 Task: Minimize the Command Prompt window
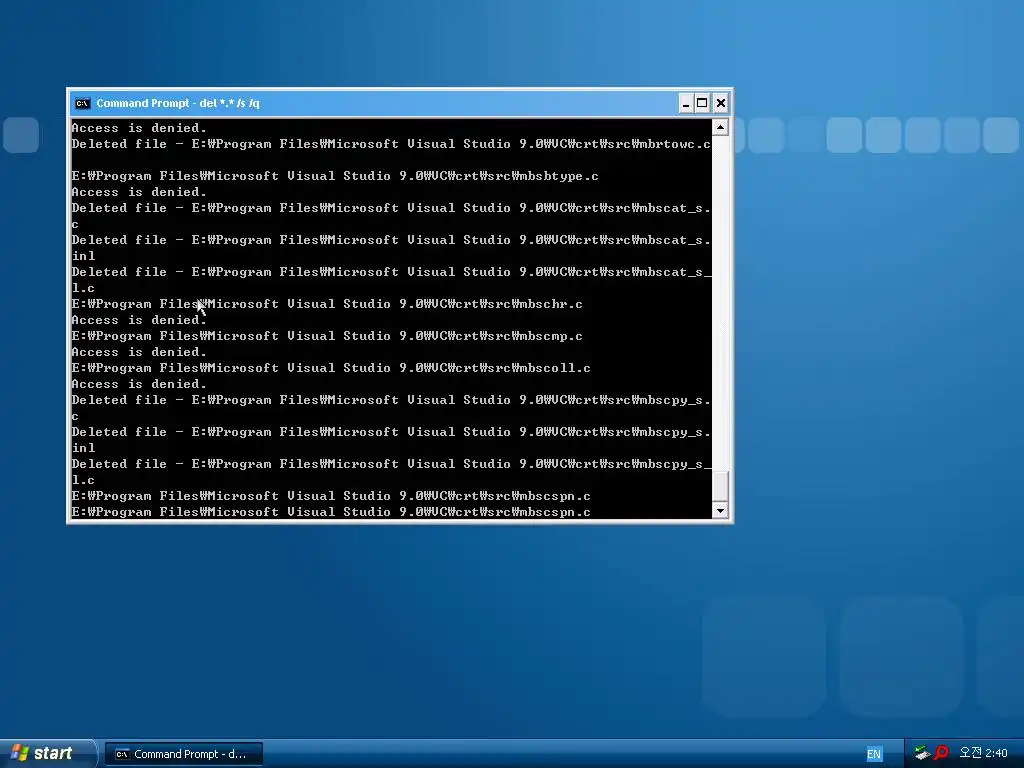(x=686, y=103)
